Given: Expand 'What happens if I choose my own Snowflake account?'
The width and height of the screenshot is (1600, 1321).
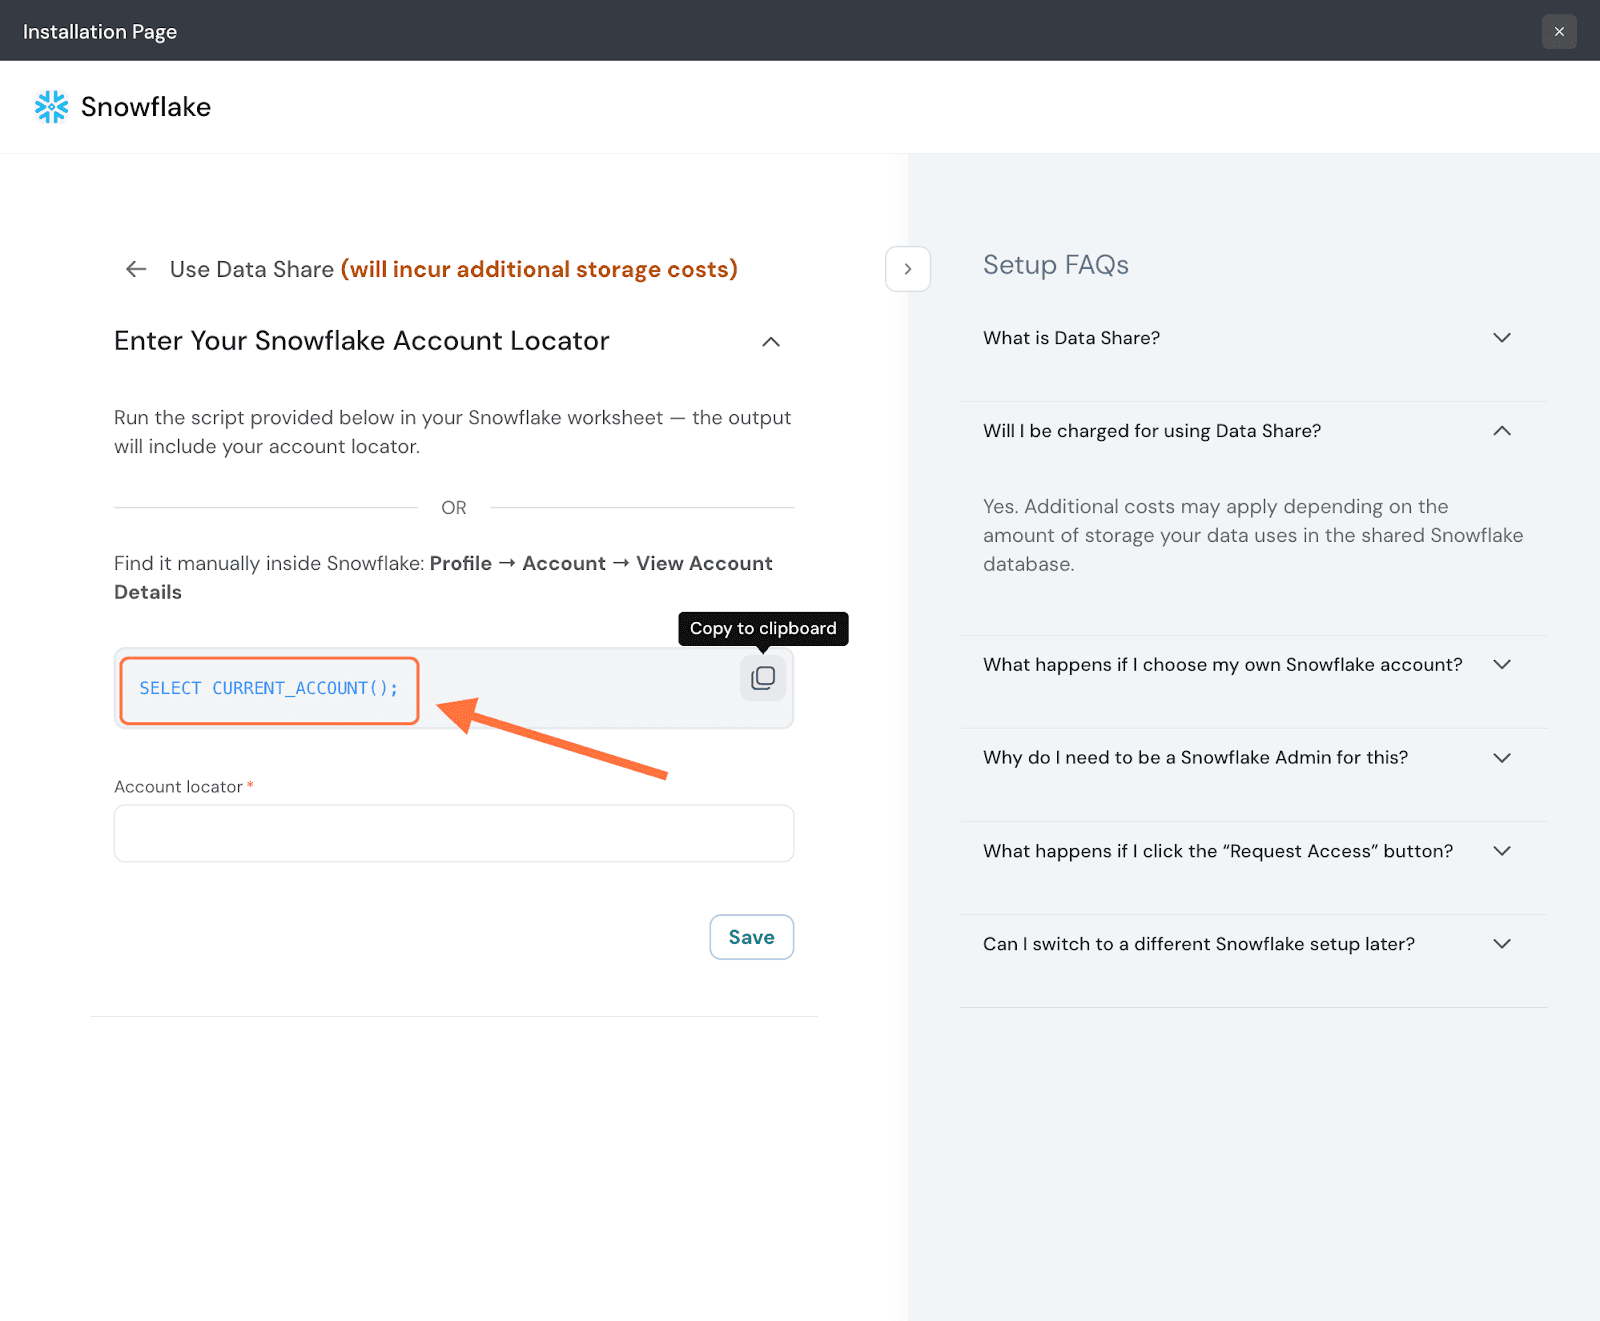Looking at the screenshot, I should point(1501,665).
